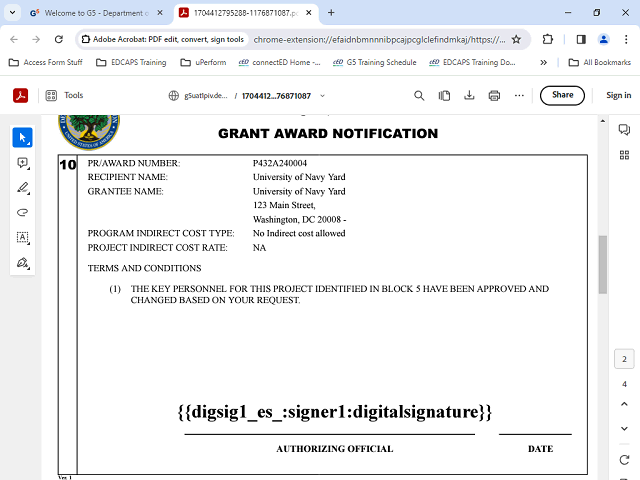Viewport: 640px width, 480px height.
Task: Open the page thumbnails grid icon
Action: coord(624,155)
